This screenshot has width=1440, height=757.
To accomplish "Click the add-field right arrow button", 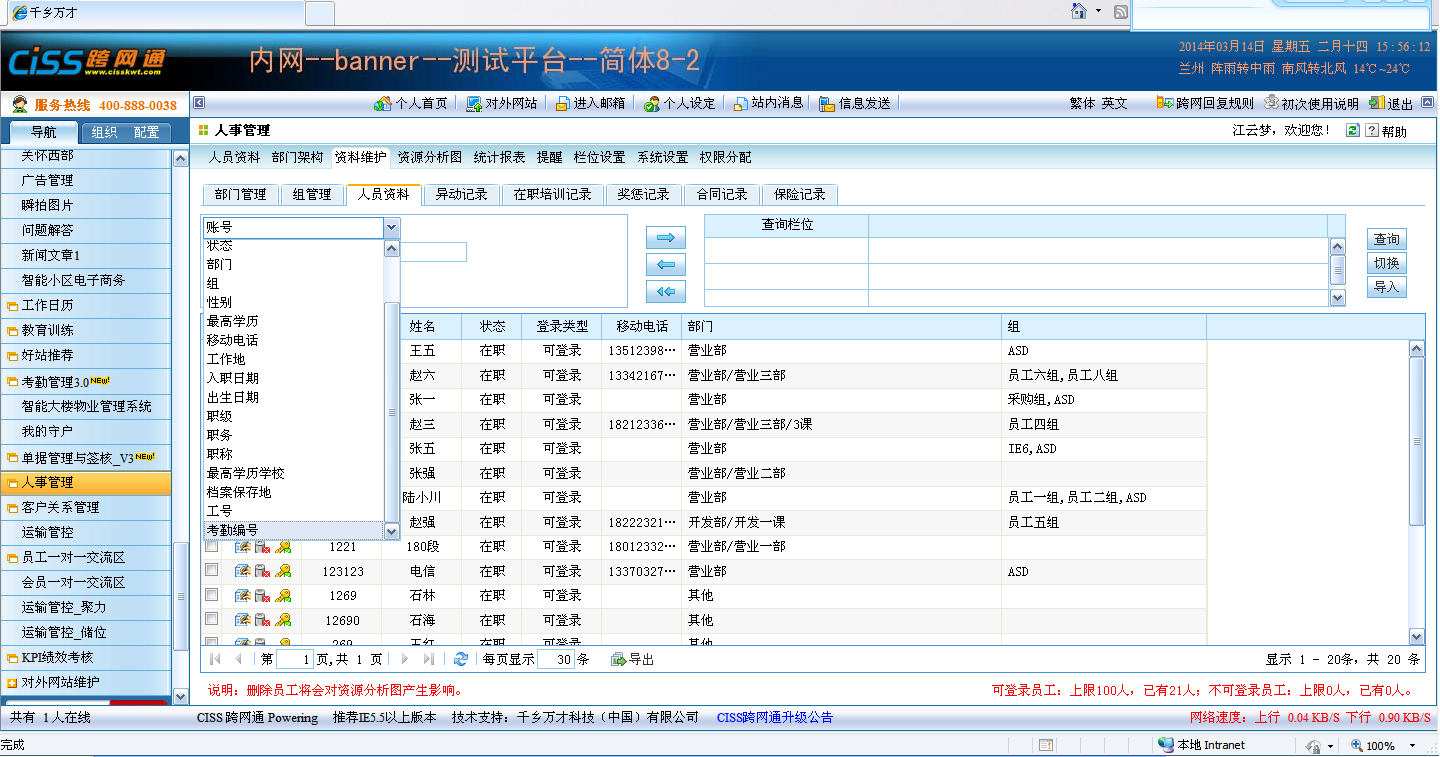I will [x=666, y=238].
